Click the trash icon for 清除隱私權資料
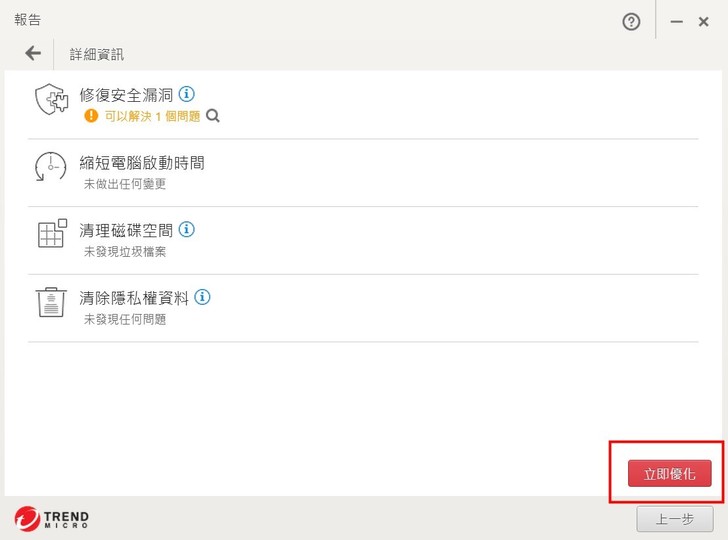Viewport: 728px width, 540px height. (x=51, y=302)
